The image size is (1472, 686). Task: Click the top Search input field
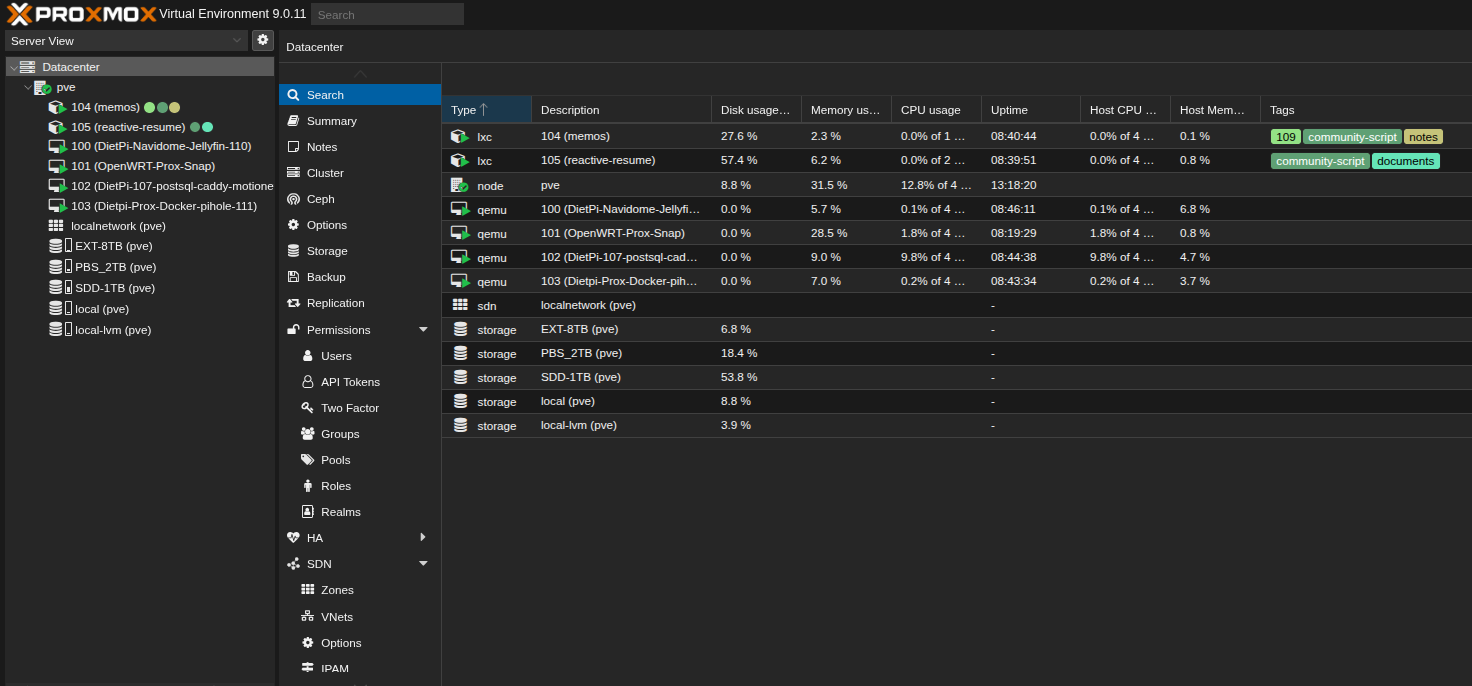pyautogui.click(x=387, y=14)
